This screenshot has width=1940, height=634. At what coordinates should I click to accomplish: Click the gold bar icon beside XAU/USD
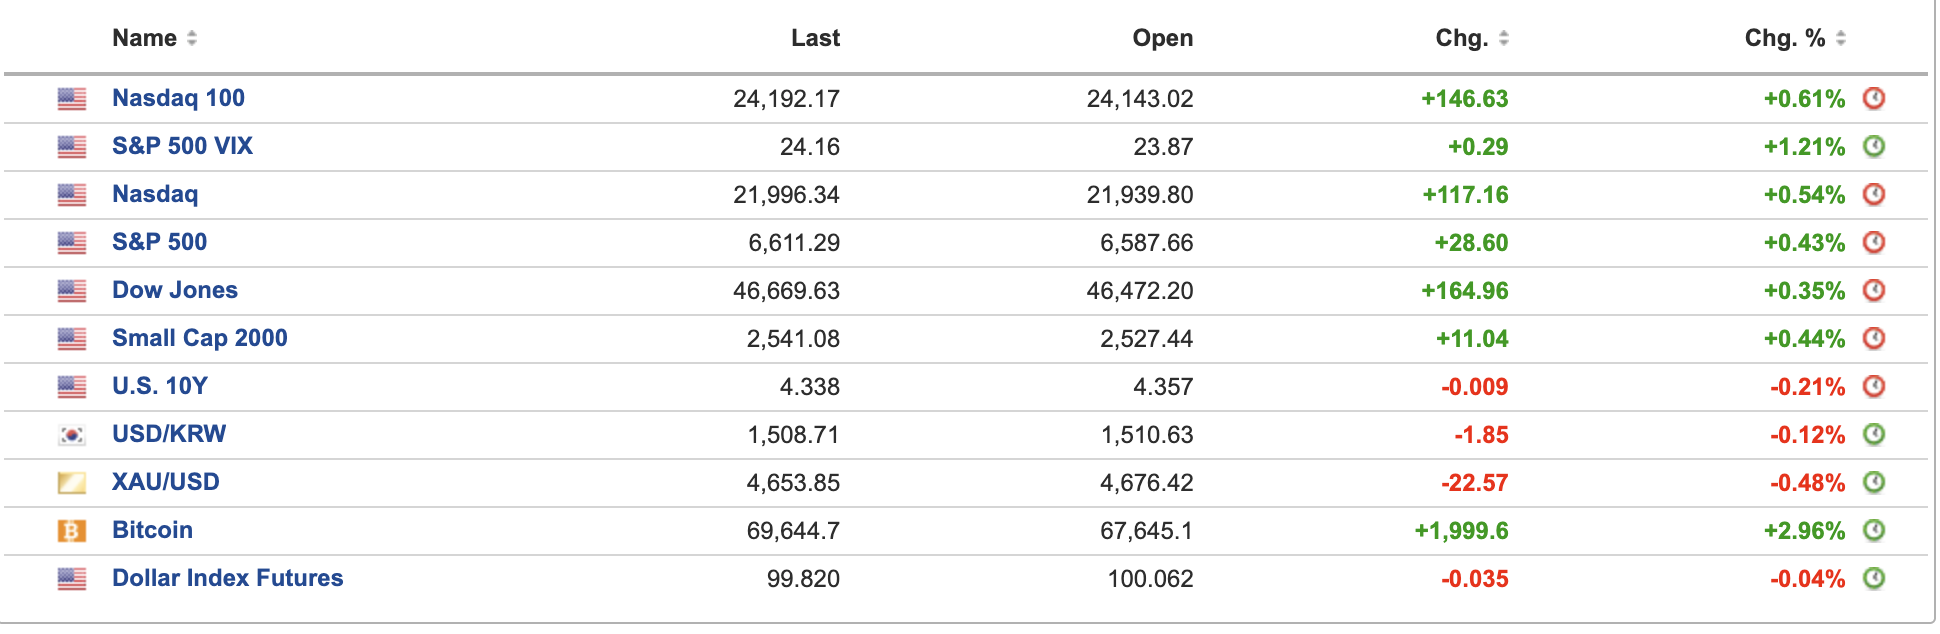tap(72, 482)
